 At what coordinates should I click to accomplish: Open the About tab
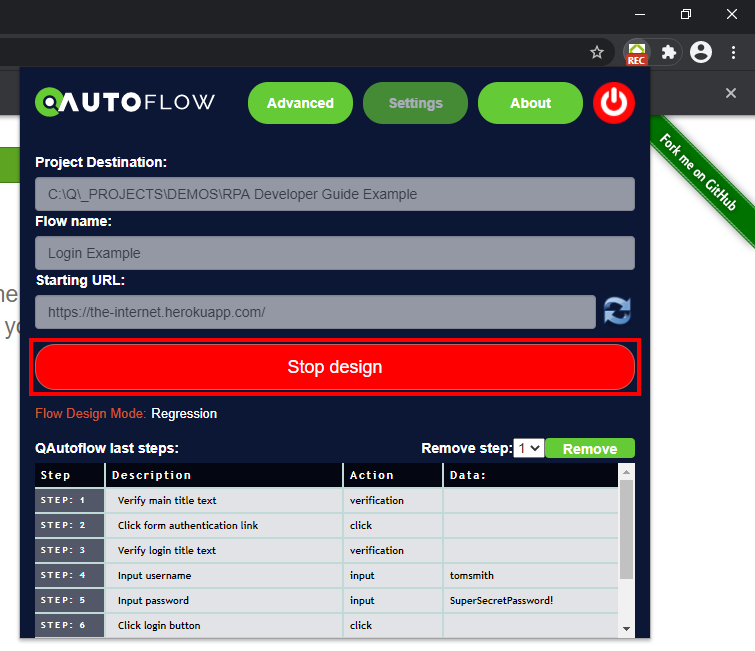pyautogui.click(x=530, y=103)
